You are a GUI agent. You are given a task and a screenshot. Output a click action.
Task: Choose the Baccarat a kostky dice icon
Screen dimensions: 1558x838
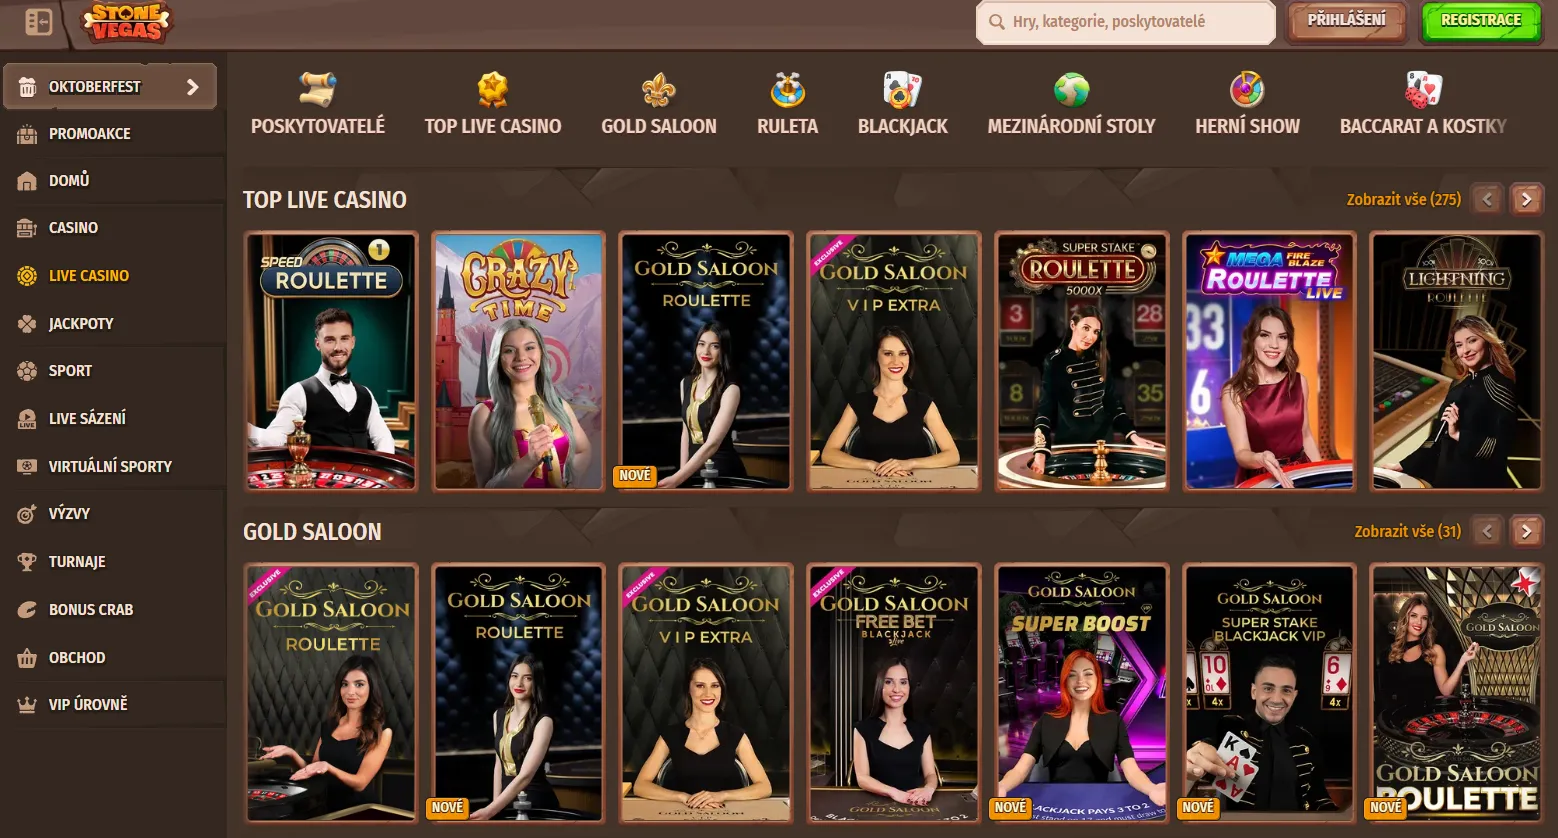pos(1422,91)
